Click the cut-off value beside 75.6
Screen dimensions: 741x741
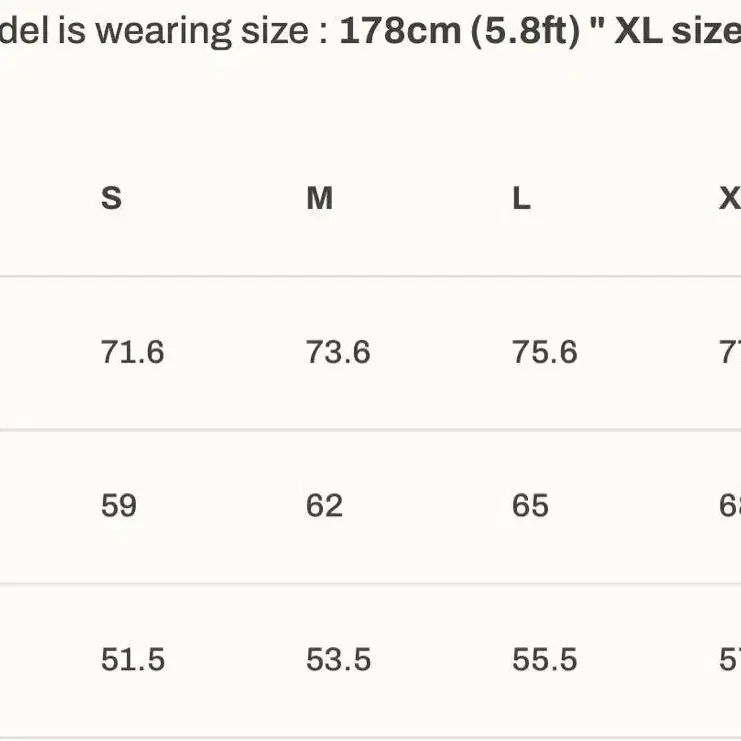point(730,352)
